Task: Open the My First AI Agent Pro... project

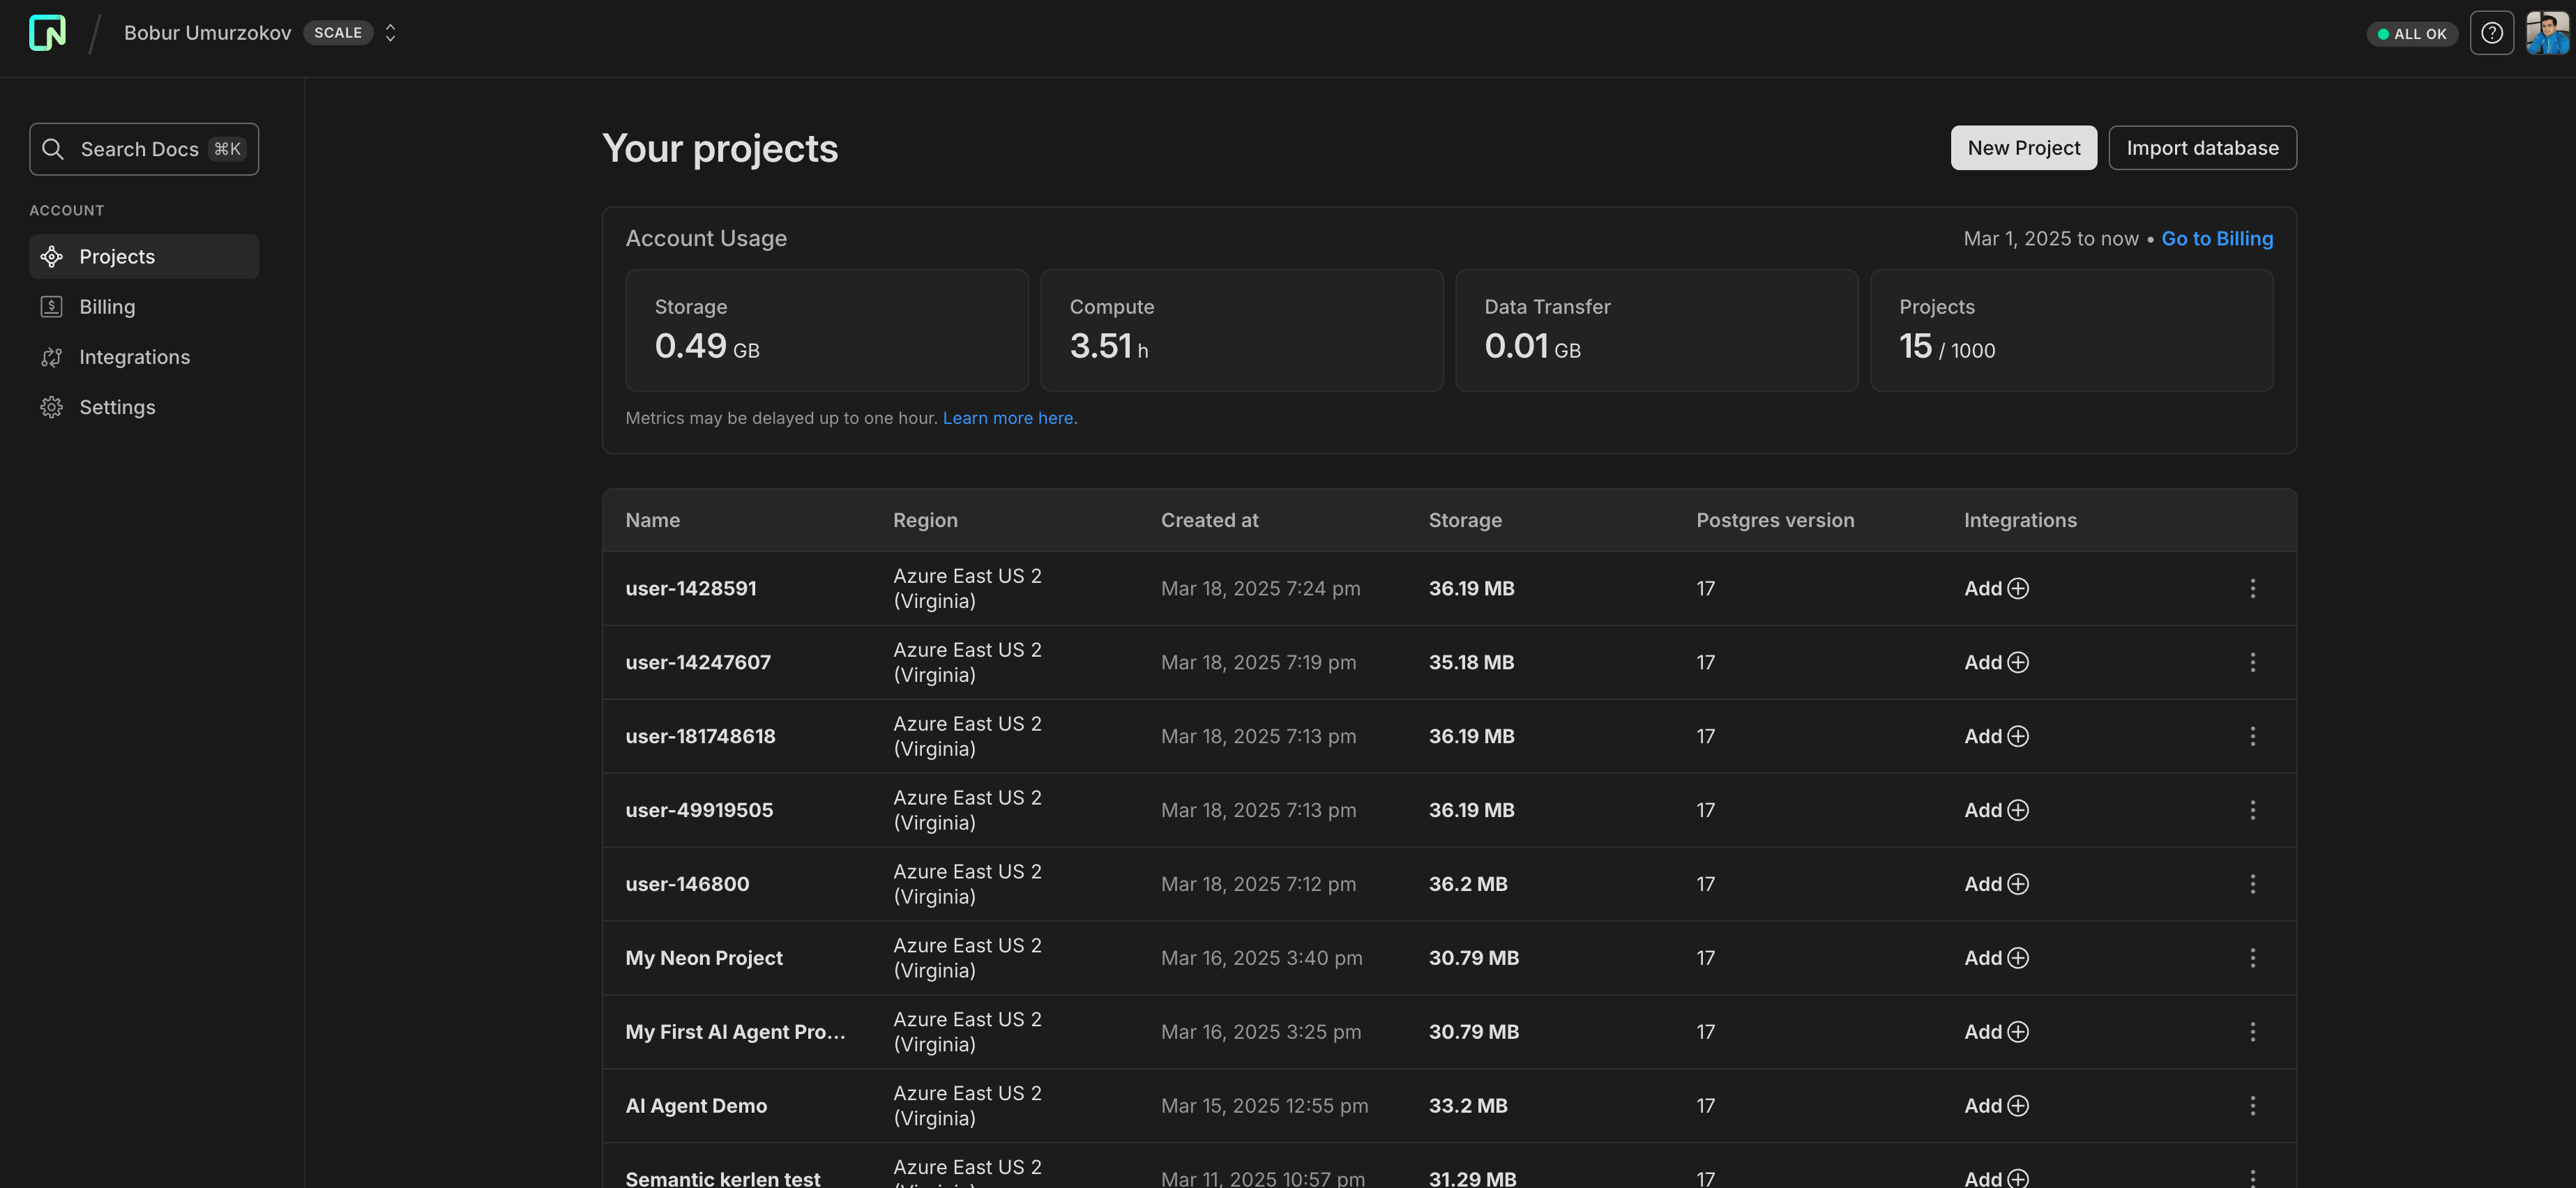Action: click(735, 1033)
